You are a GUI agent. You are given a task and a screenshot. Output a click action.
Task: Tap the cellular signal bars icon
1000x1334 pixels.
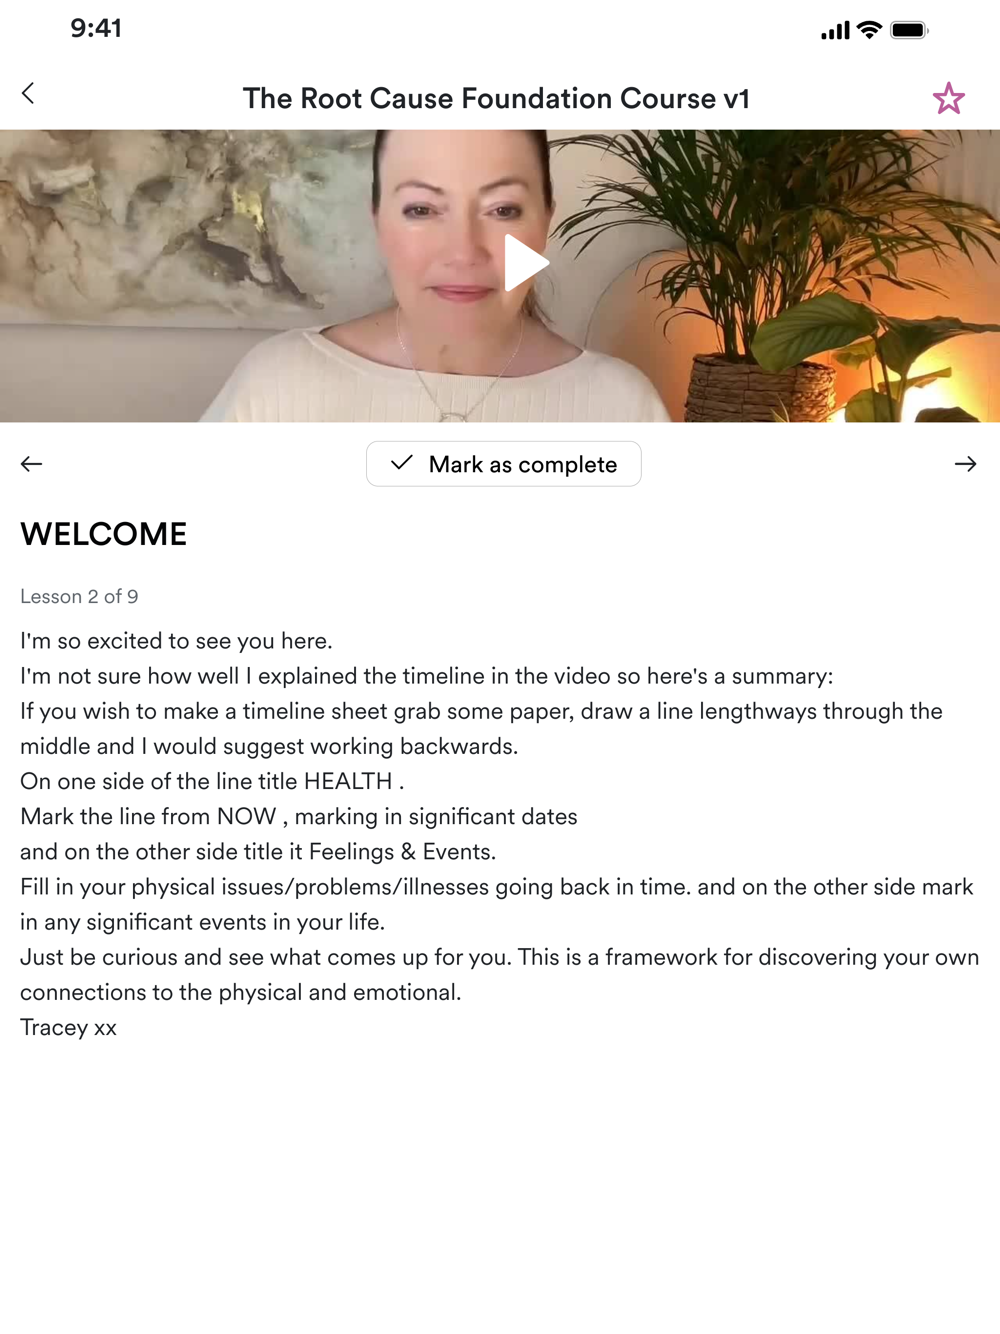coord(835,31)
